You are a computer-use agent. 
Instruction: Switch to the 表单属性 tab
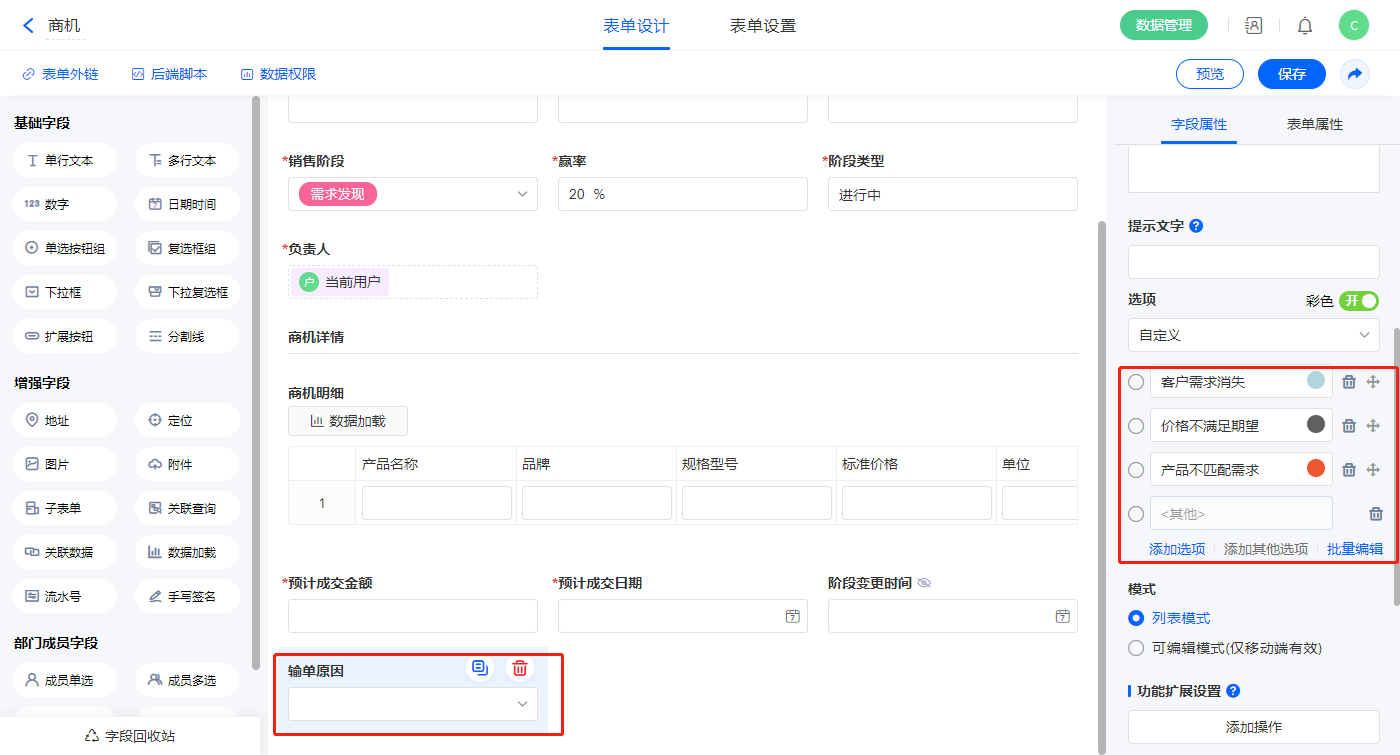click(1314, 124)
